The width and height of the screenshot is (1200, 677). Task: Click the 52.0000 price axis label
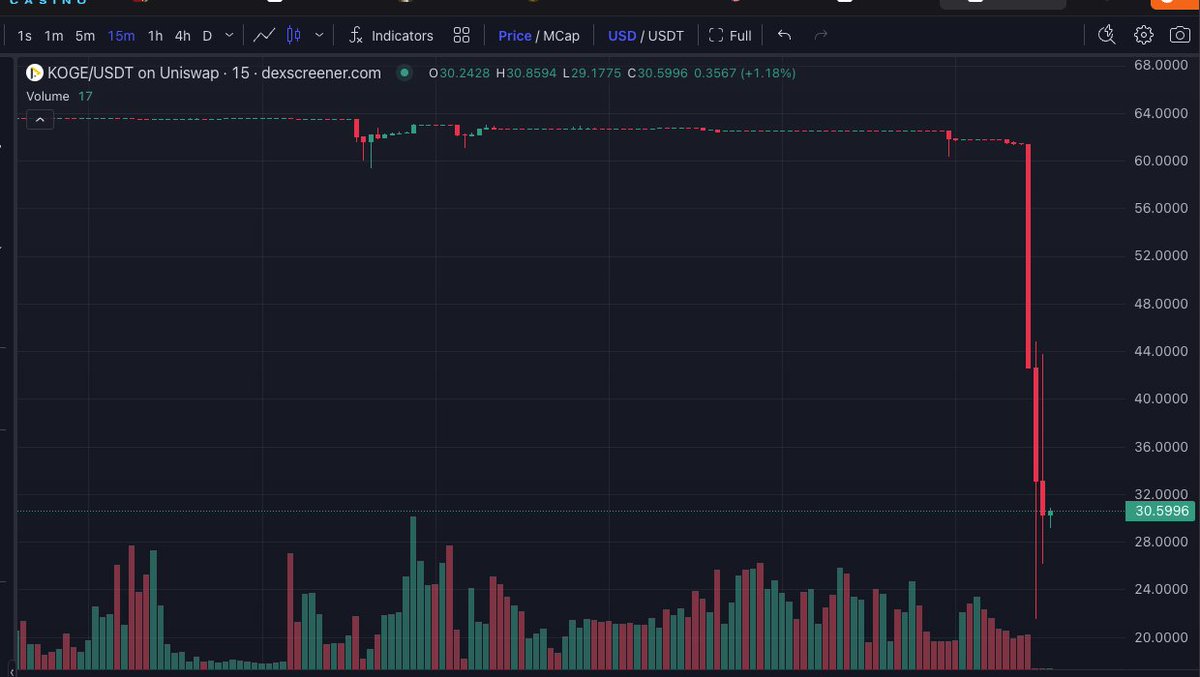[x=1160, y=255]
